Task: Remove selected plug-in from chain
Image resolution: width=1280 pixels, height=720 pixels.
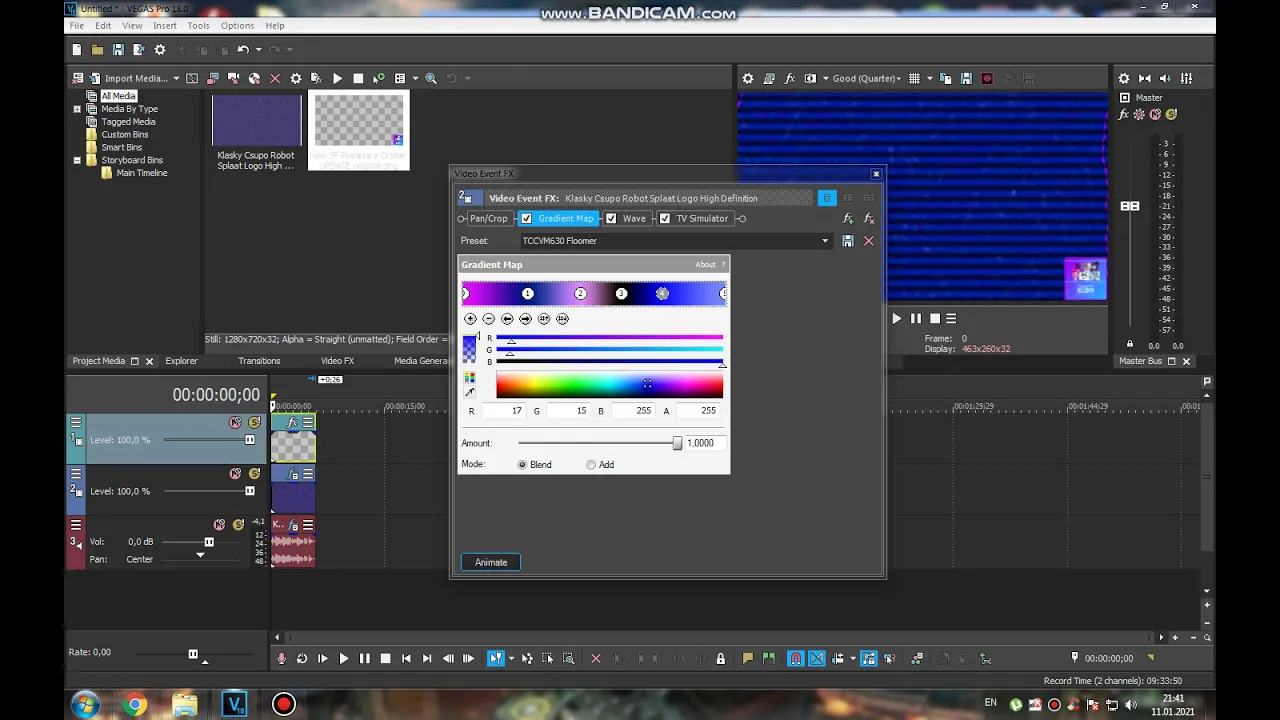Action: click(869, 219)
